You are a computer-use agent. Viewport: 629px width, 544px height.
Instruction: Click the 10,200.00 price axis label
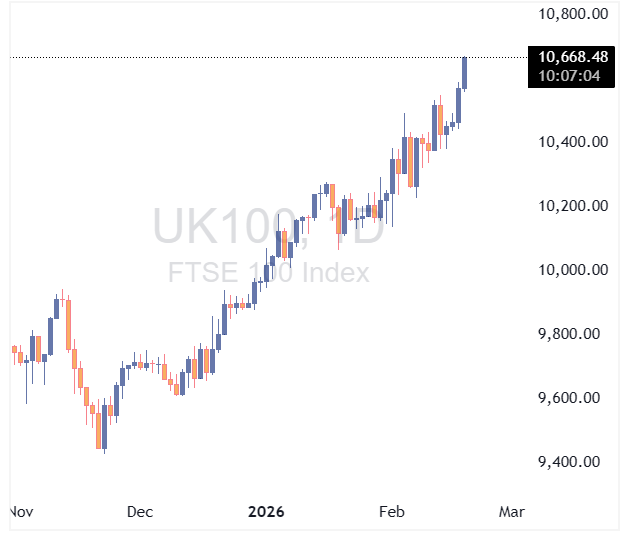click(x=573, y=206)
